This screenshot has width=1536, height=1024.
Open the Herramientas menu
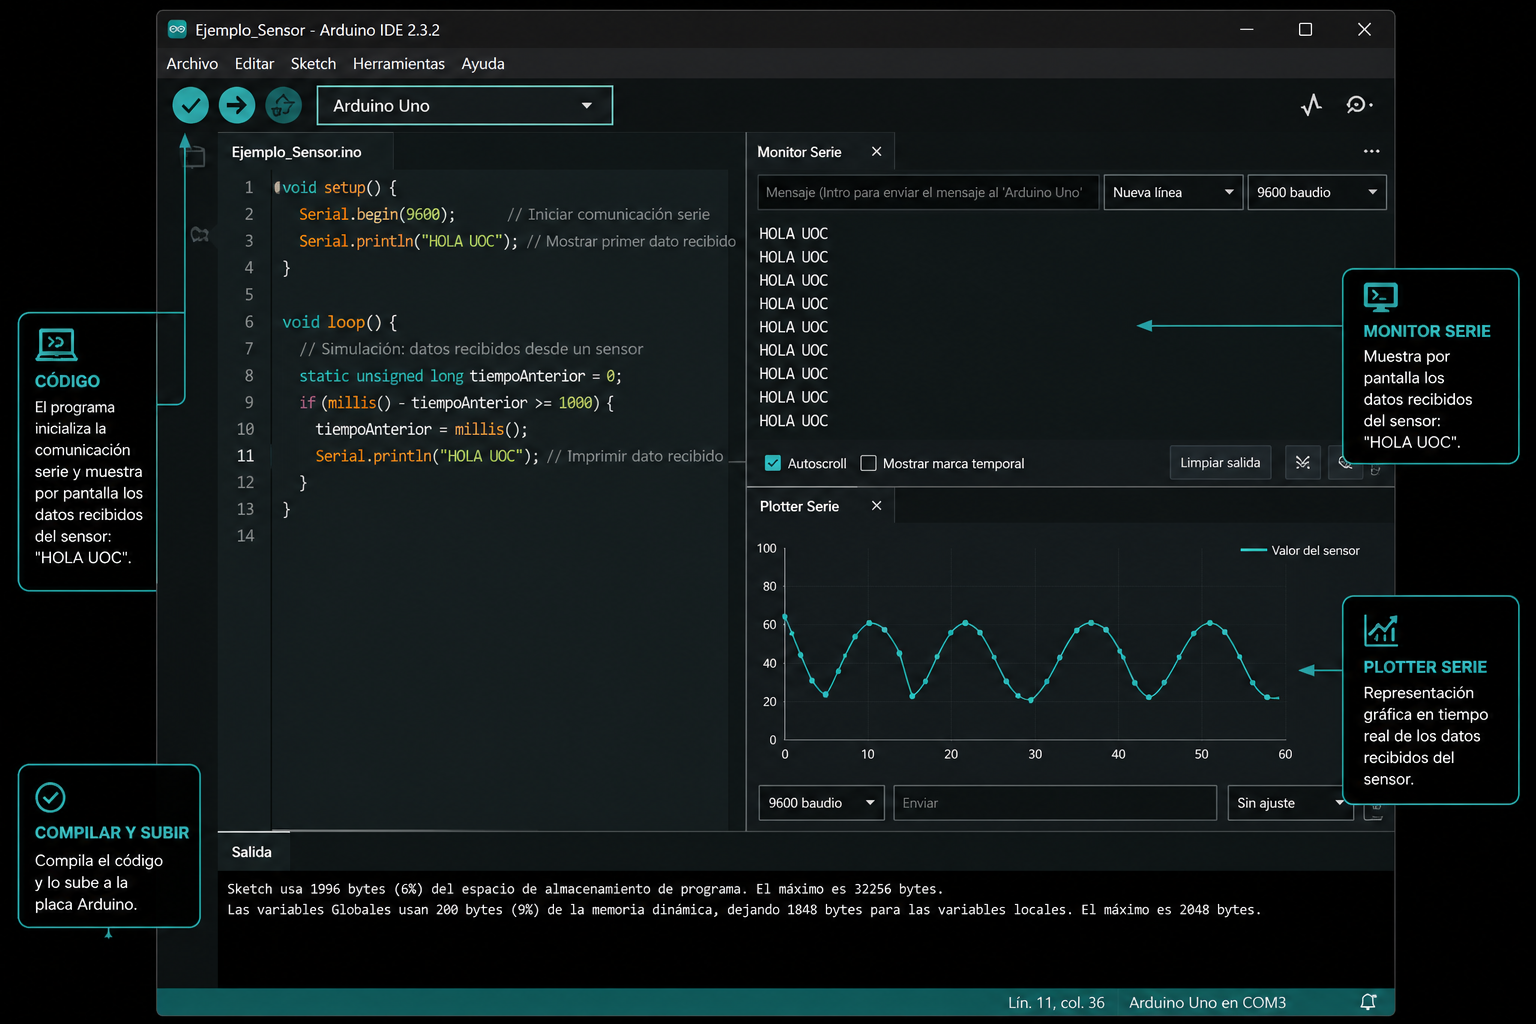point(399,64)
